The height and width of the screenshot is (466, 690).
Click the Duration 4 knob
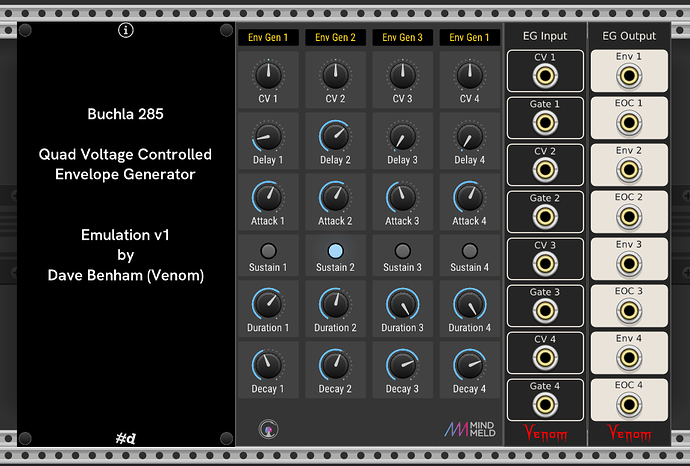[470, 304]
